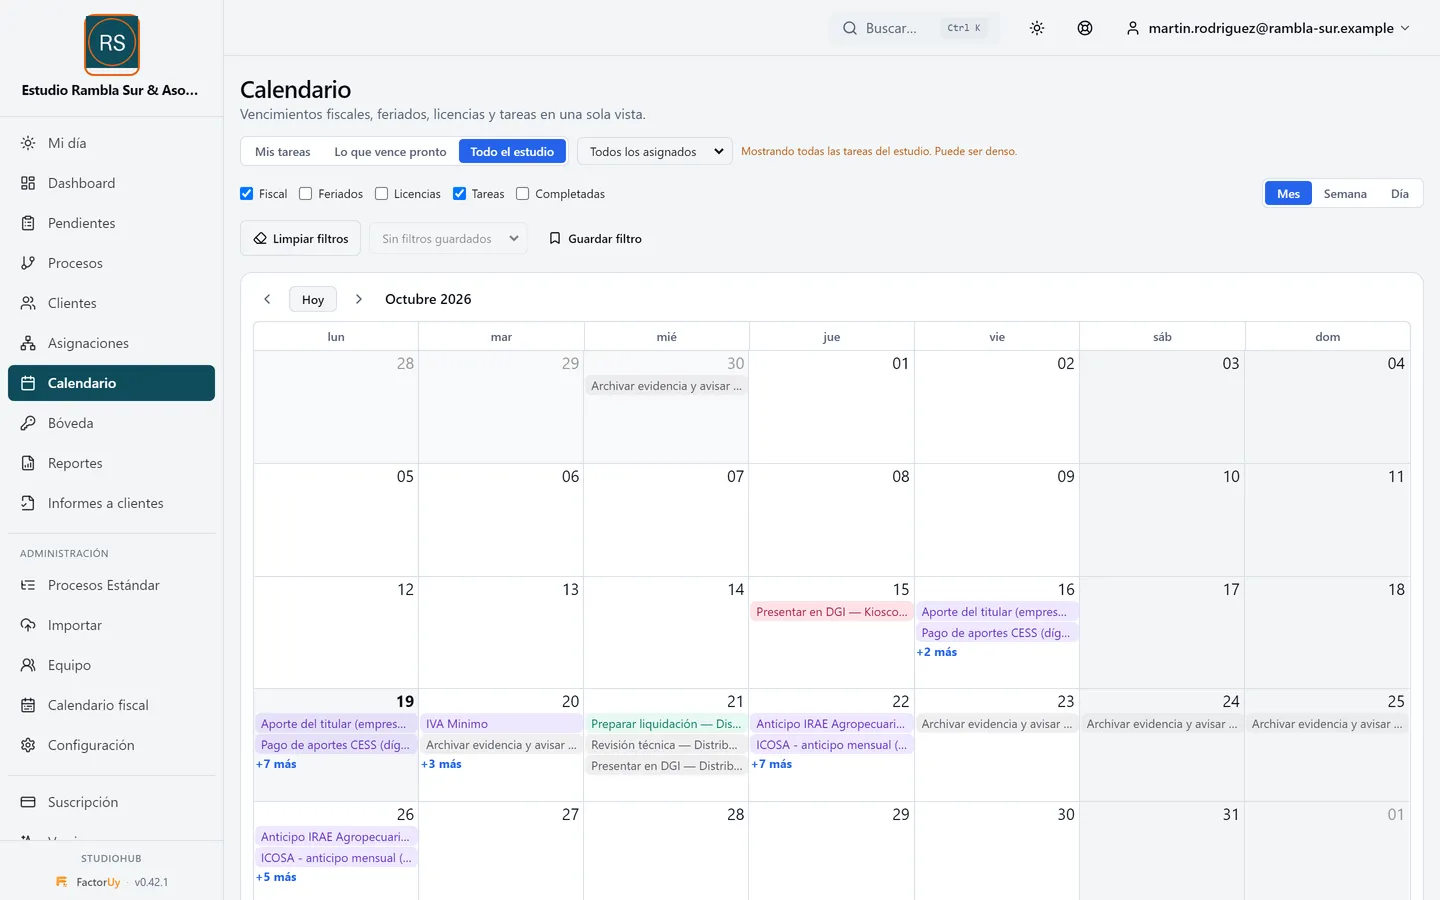Select the Todo el estudio tab
This screenshot has width=1440, height=900.
coord(512,152)
